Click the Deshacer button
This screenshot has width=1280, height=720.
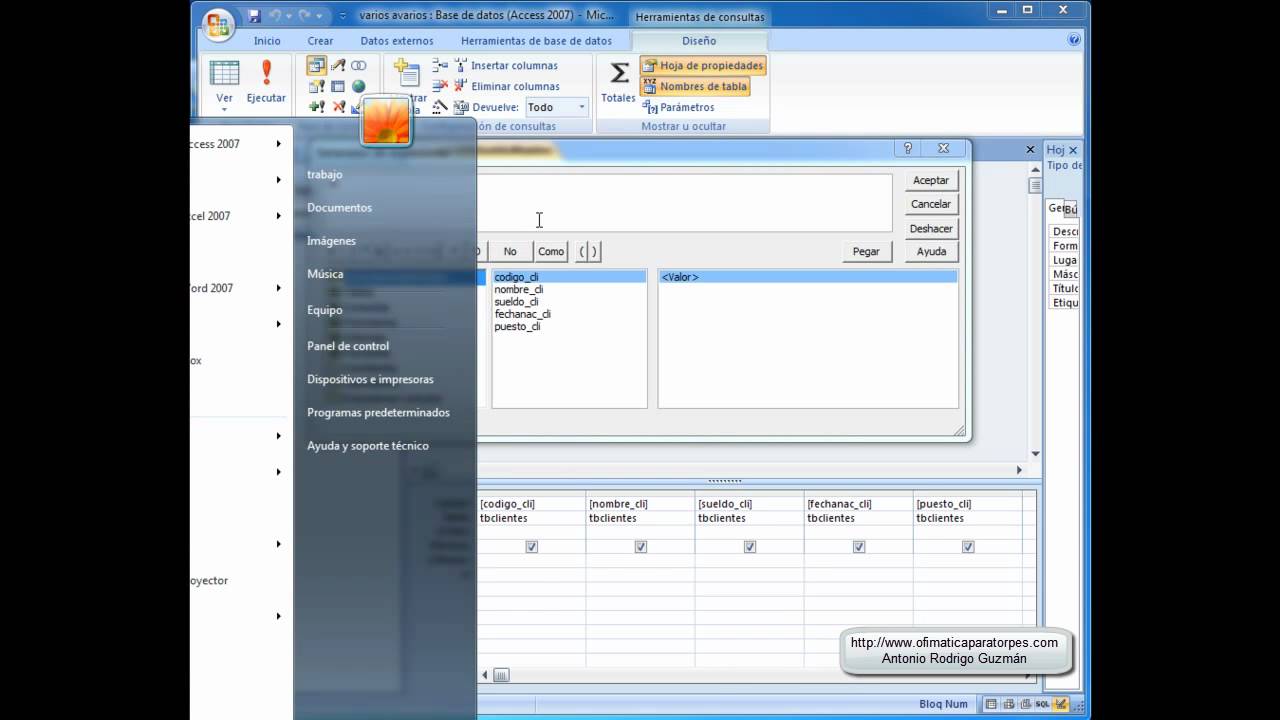coord(931,228)
